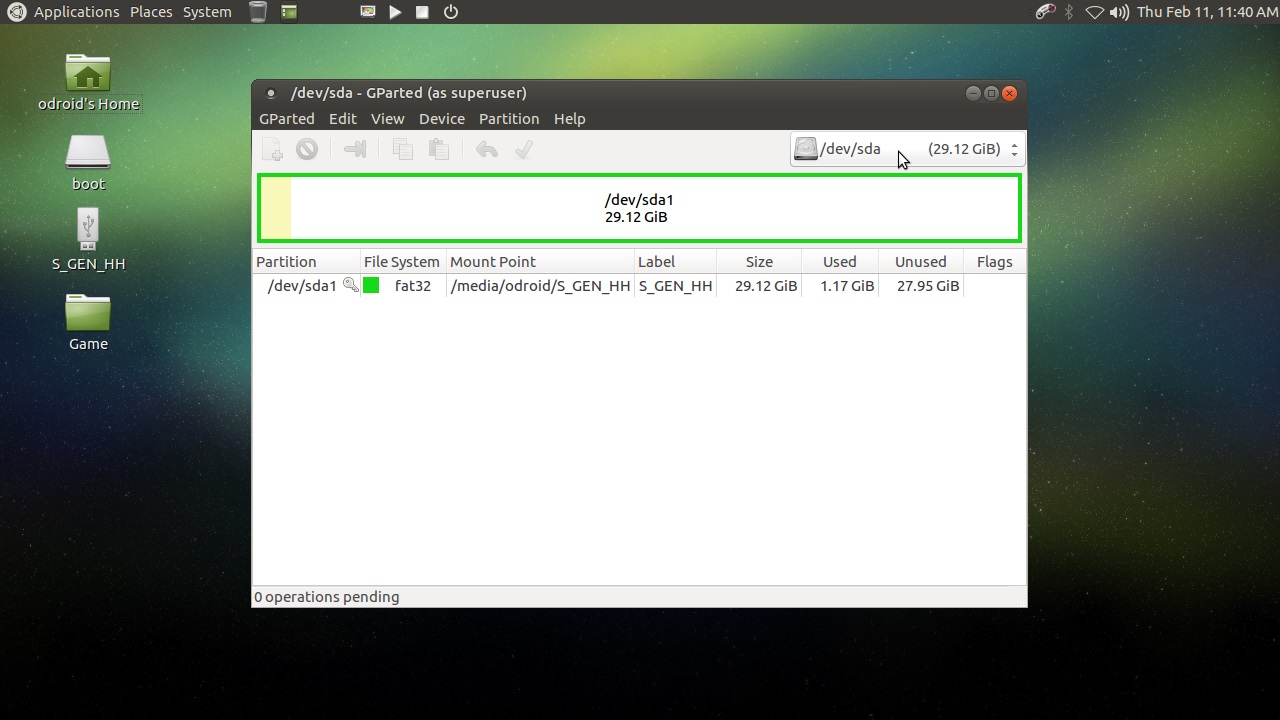Expand the View menu
1280x720 pixels.
[x=387, y=119]
